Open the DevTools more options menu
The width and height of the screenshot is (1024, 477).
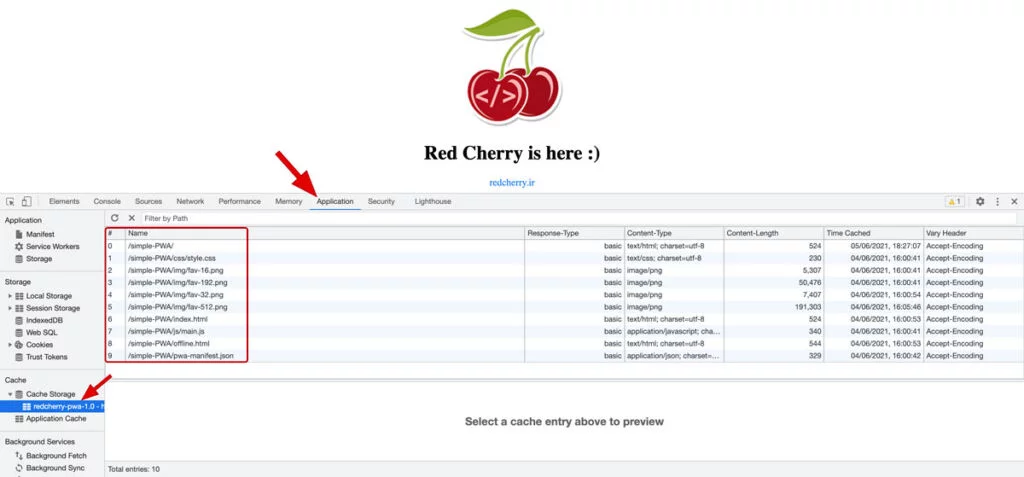point(997,202)
